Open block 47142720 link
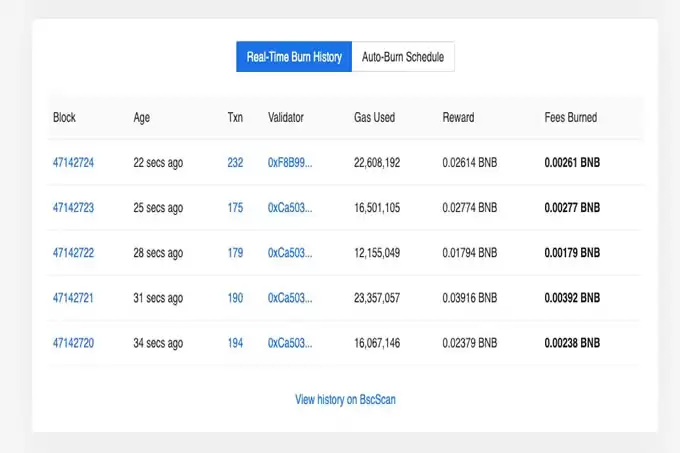Viewport: 680px width, 453px height. click(73, 343)
